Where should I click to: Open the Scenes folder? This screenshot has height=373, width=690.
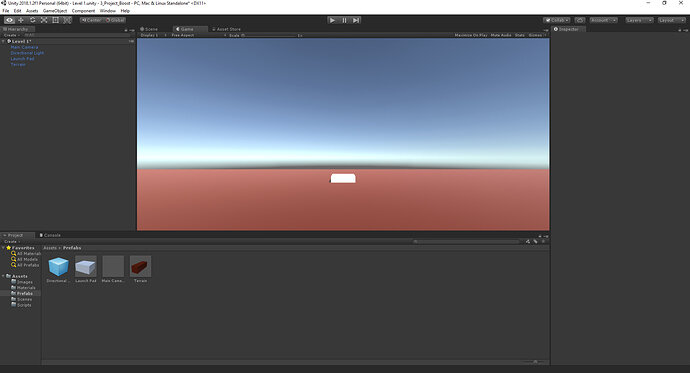point(22,299)
